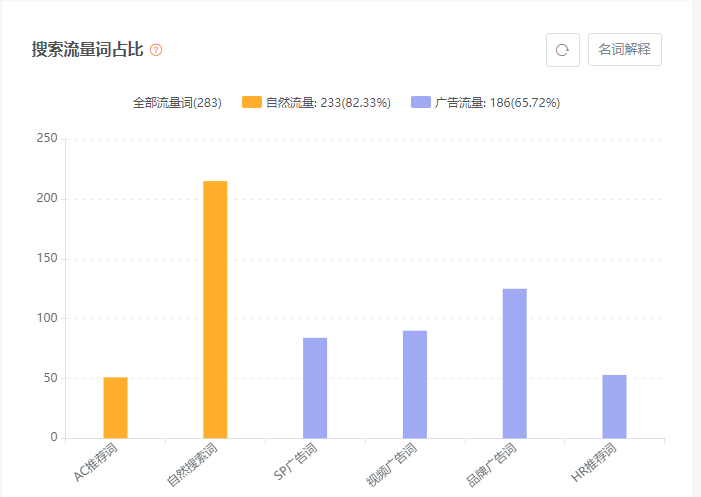Click the 200 y-axis value

point(47,198)
